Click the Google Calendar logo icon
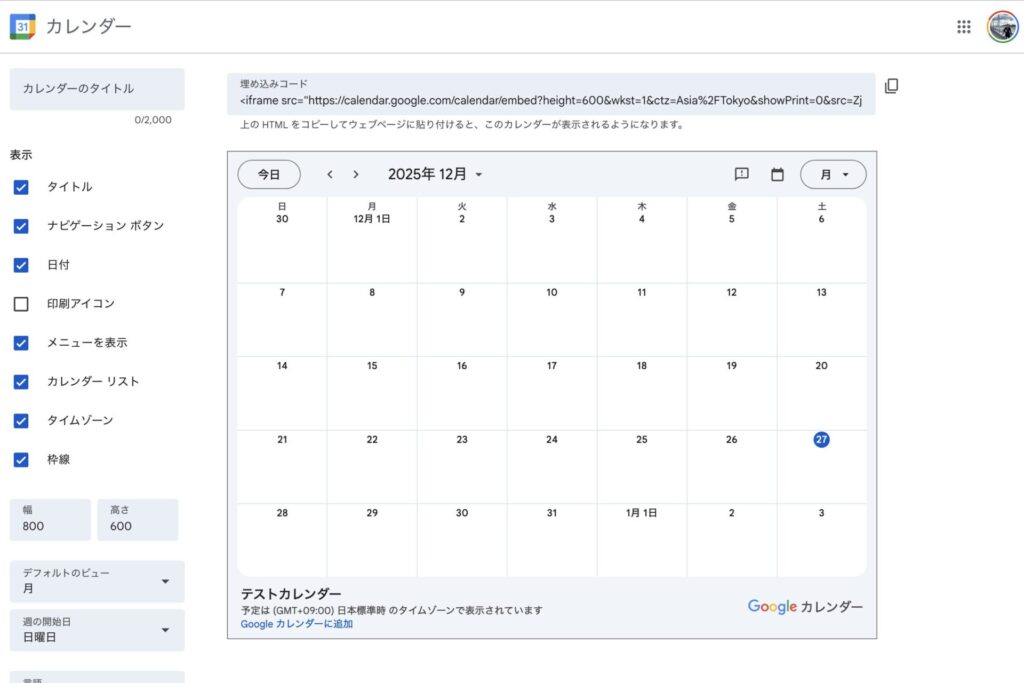 point(22,27)
